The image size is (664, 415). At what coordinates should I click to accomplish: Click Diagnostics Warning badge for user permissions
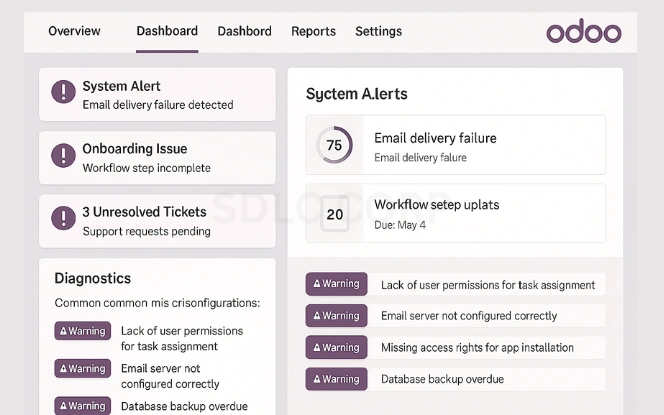pyautogui.click(x=83, y=331)
